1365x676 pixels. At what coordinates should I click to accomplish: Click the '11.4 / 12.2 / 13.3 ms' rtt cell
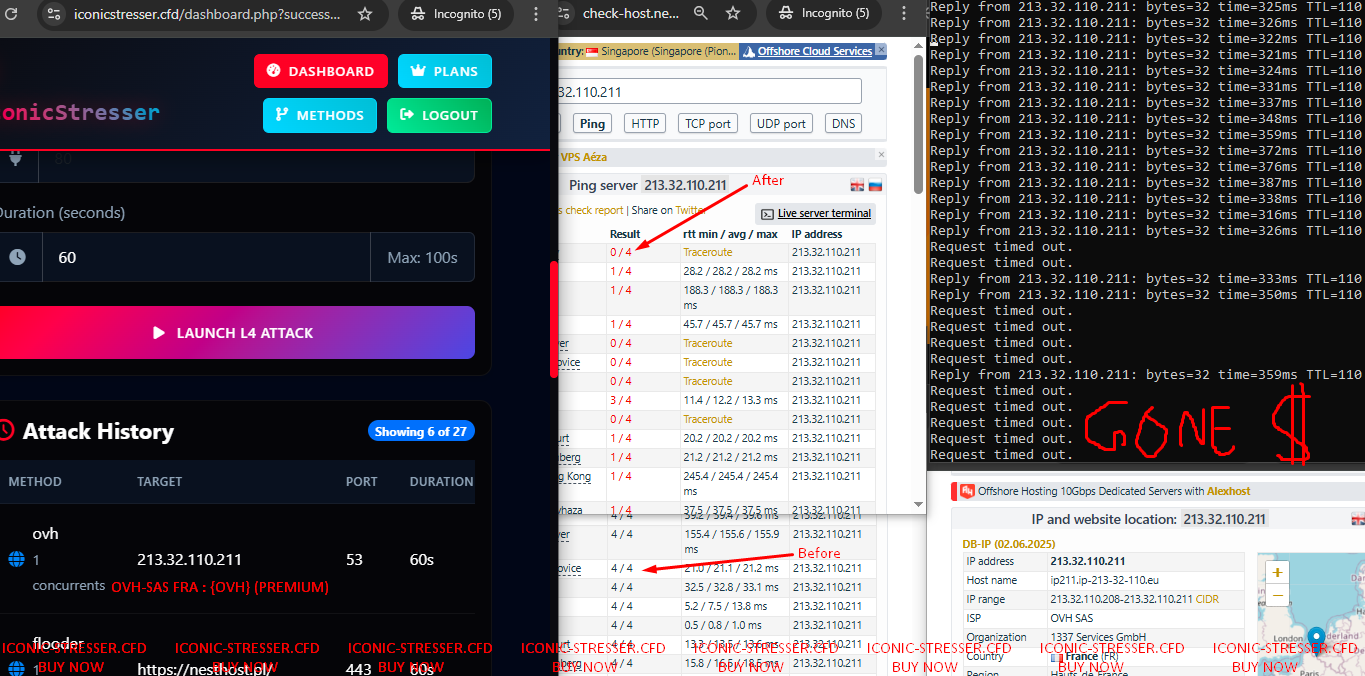point(730,400)
